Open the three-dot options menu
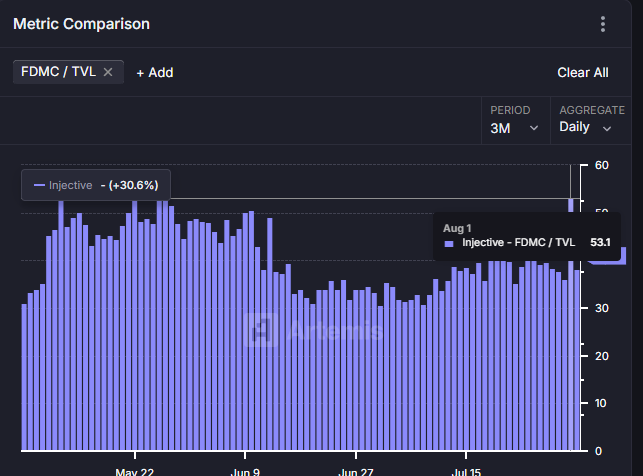Image resolution: width=643 pixels, height=476 pixels. (602, 24)
